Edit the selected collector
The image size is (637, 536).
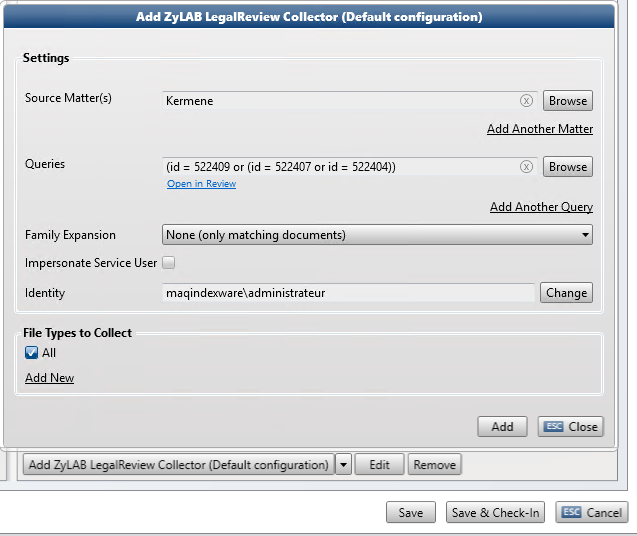tap(379, 465)
